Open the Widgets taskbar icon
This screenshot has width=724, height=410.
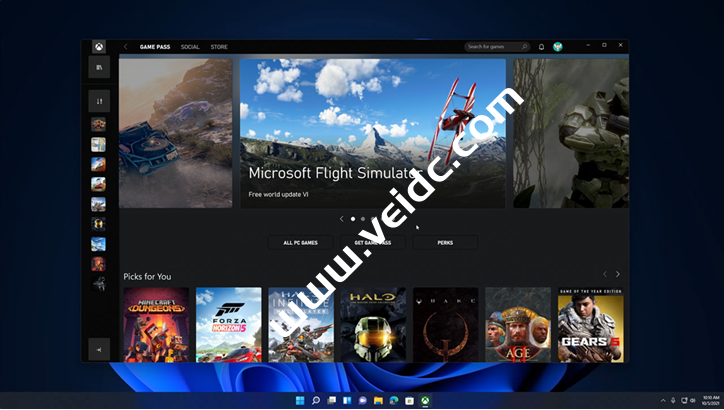pos(347,400)
